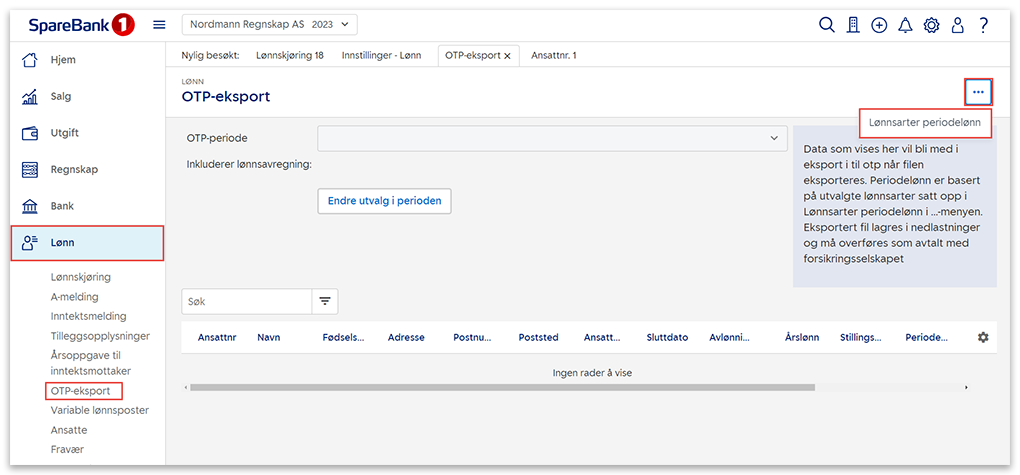
Task: Toggle the hamburger menu icon
Action: click(159, 25)
